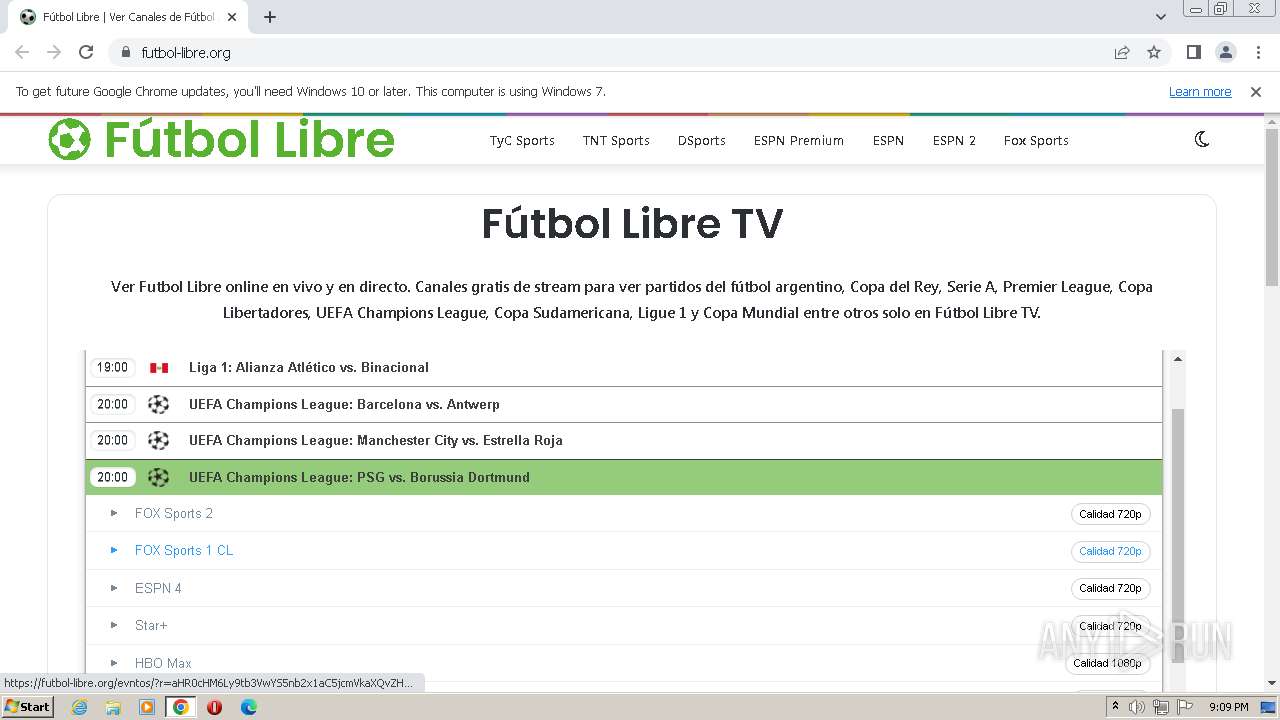Show hidden system tray icons
Screen dimensions: 1280x720
1115,706
